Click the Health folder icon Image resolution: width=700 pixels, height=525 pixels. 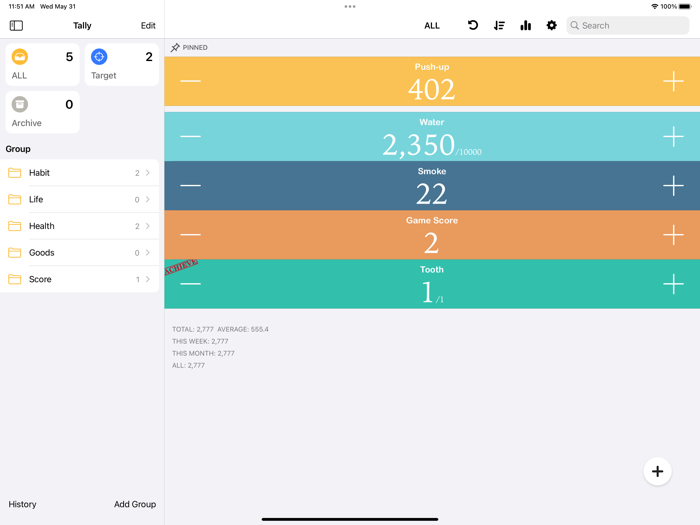point(15,226)
